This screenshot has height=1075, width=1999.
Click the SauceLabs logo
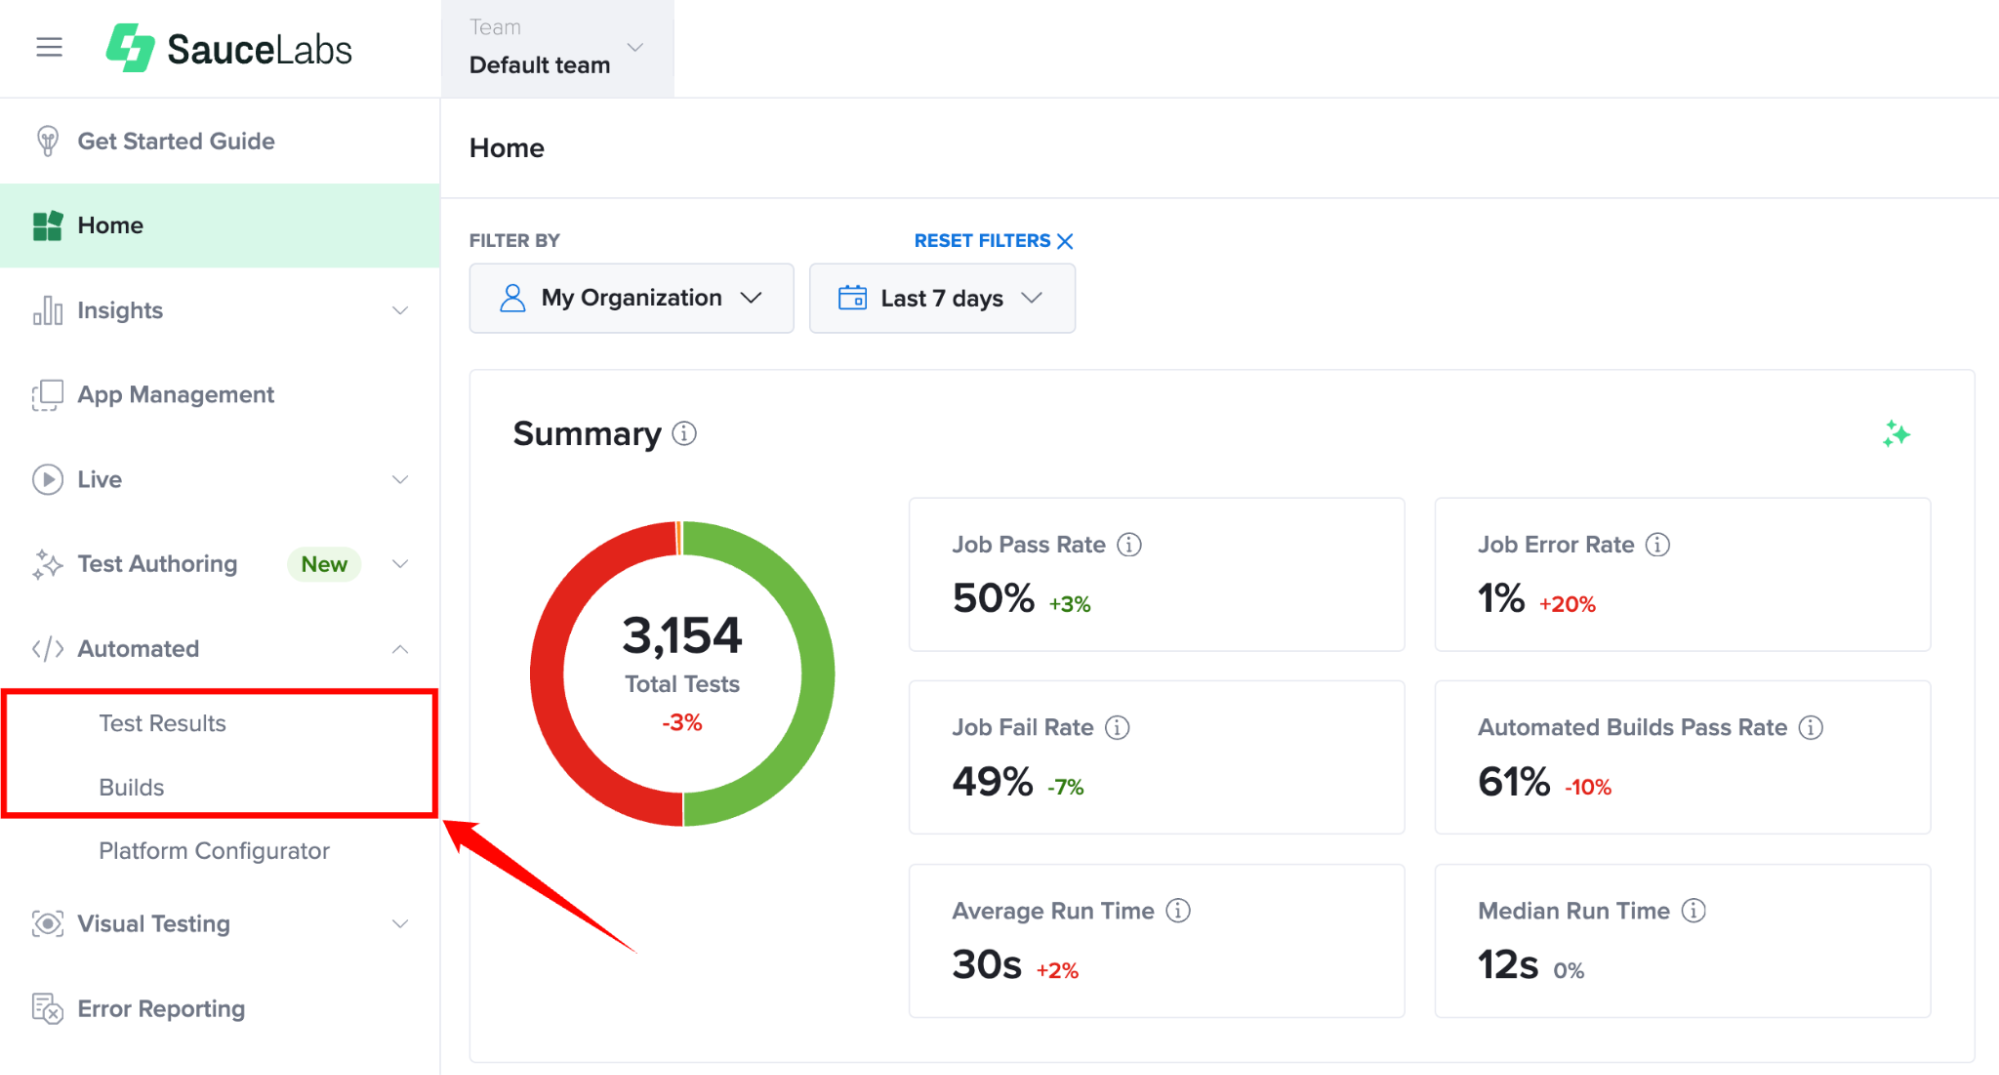click(x=229, y=48)
